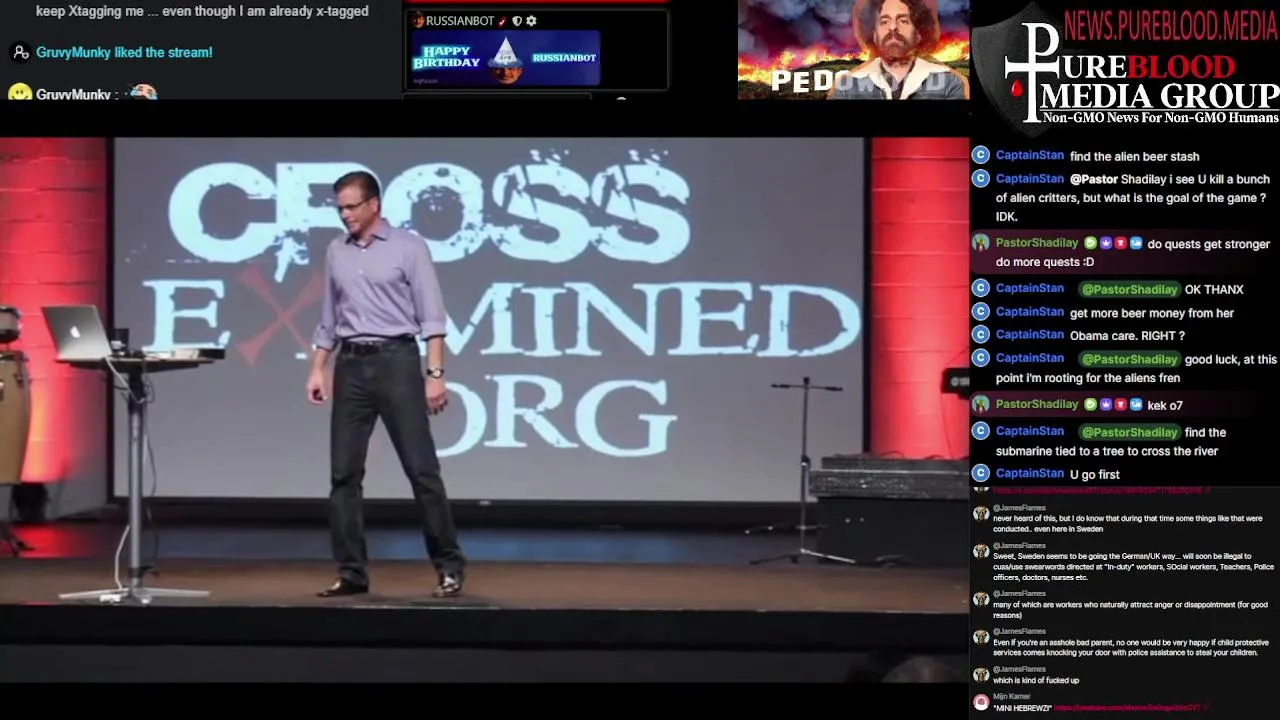
Task: Click CaptainStan avatar on the 'good luck, at this' message
Action: (981, 358)
